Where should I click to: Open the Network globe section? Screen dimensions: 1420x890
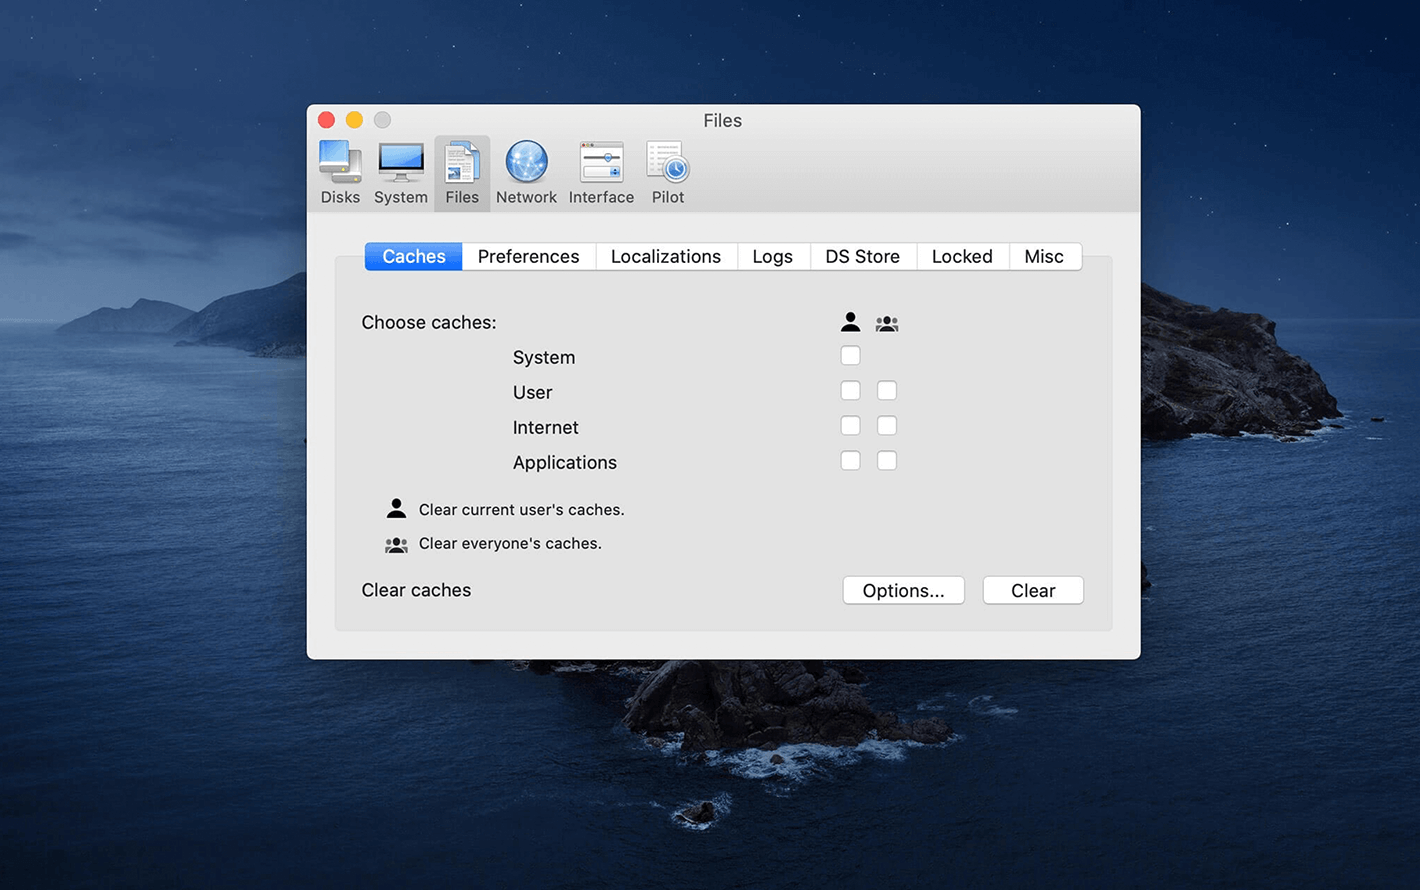(526, 172)
